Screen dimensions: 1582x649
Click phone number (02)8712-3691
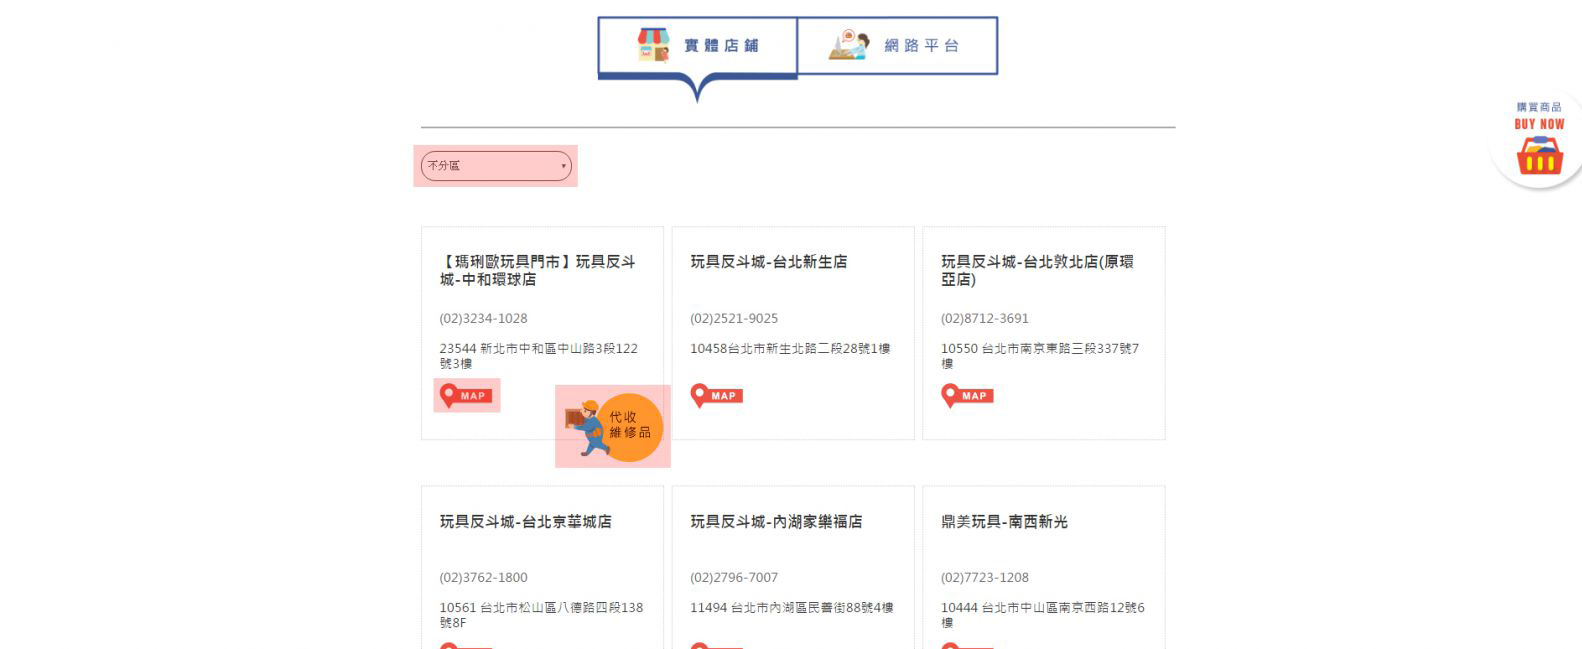(x=984, y=318)
